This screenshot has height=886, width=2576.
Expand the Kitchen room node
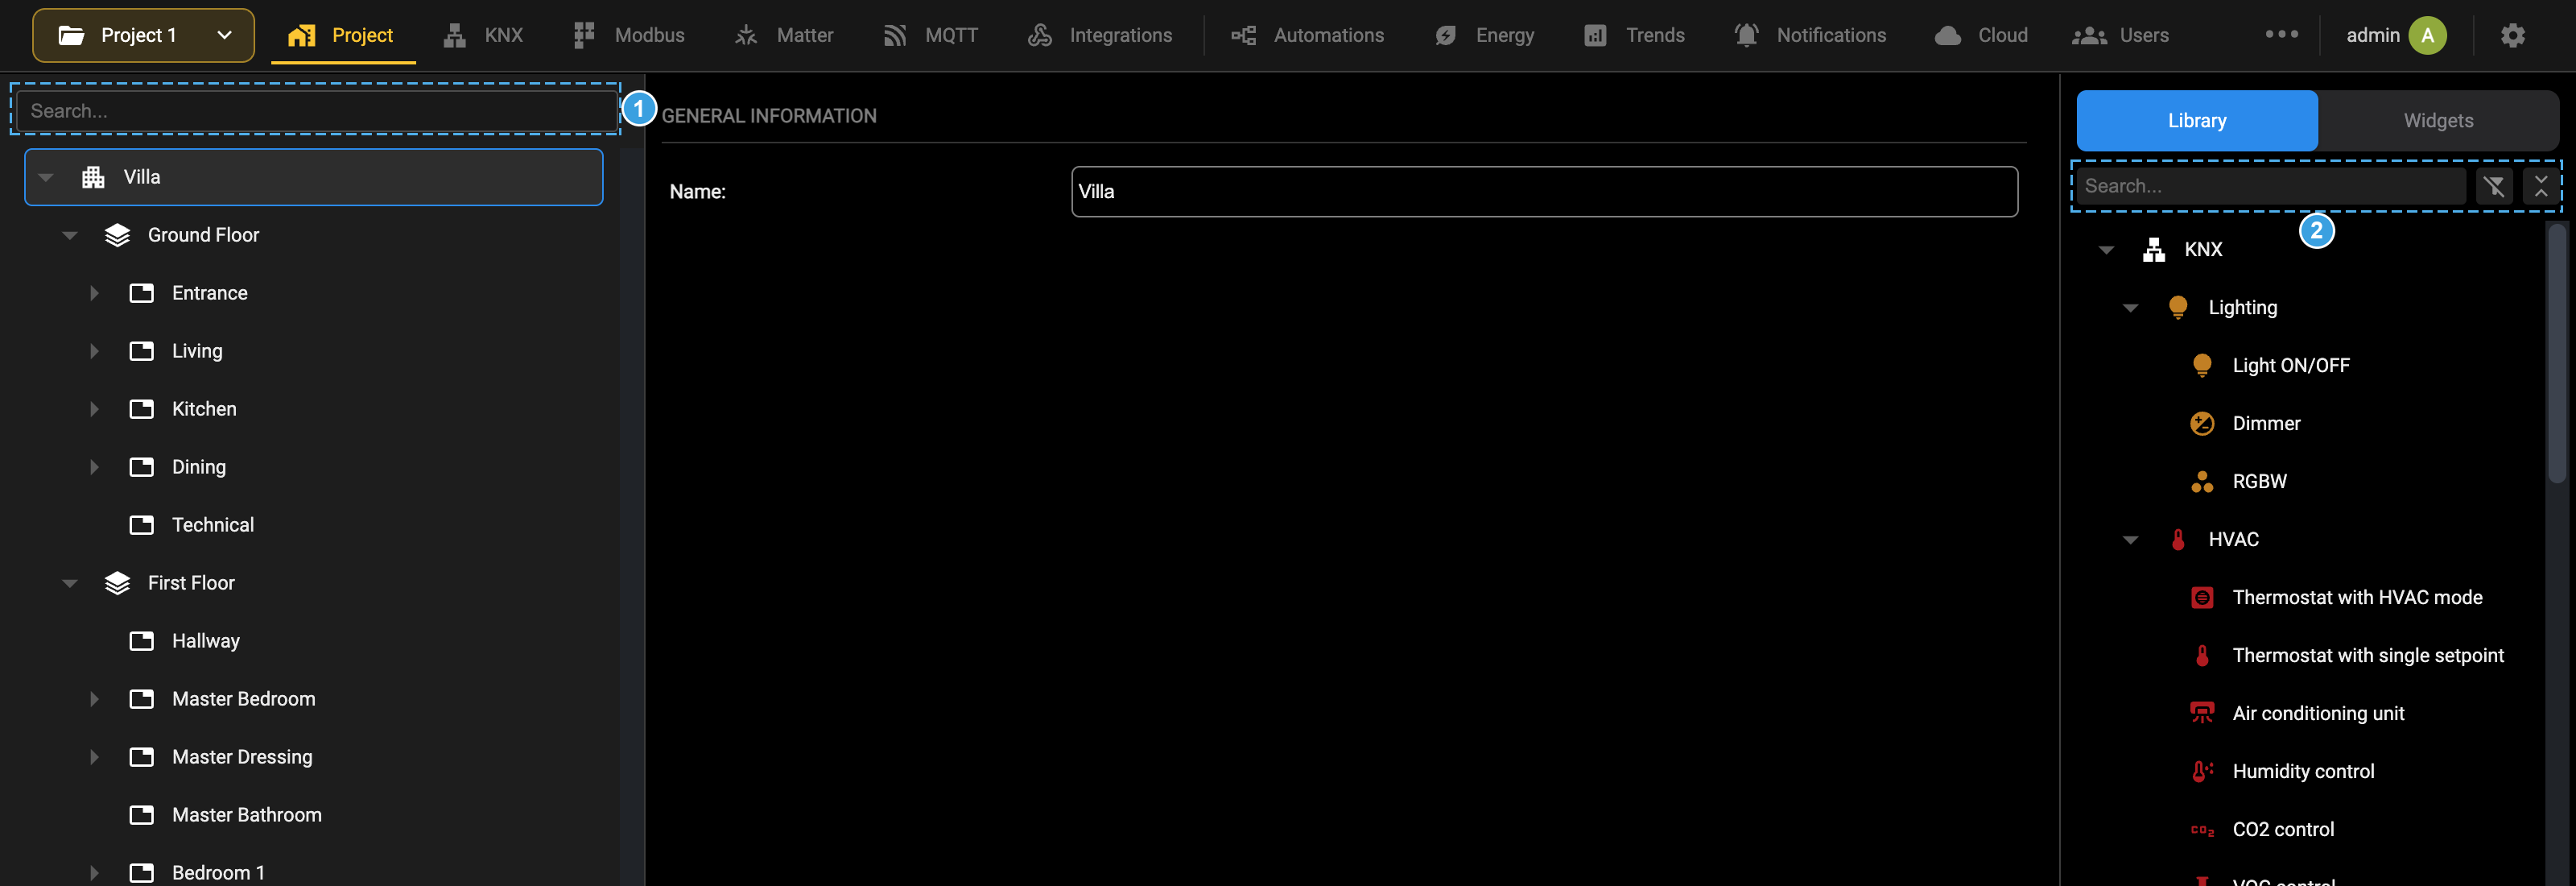coord(94,409)
